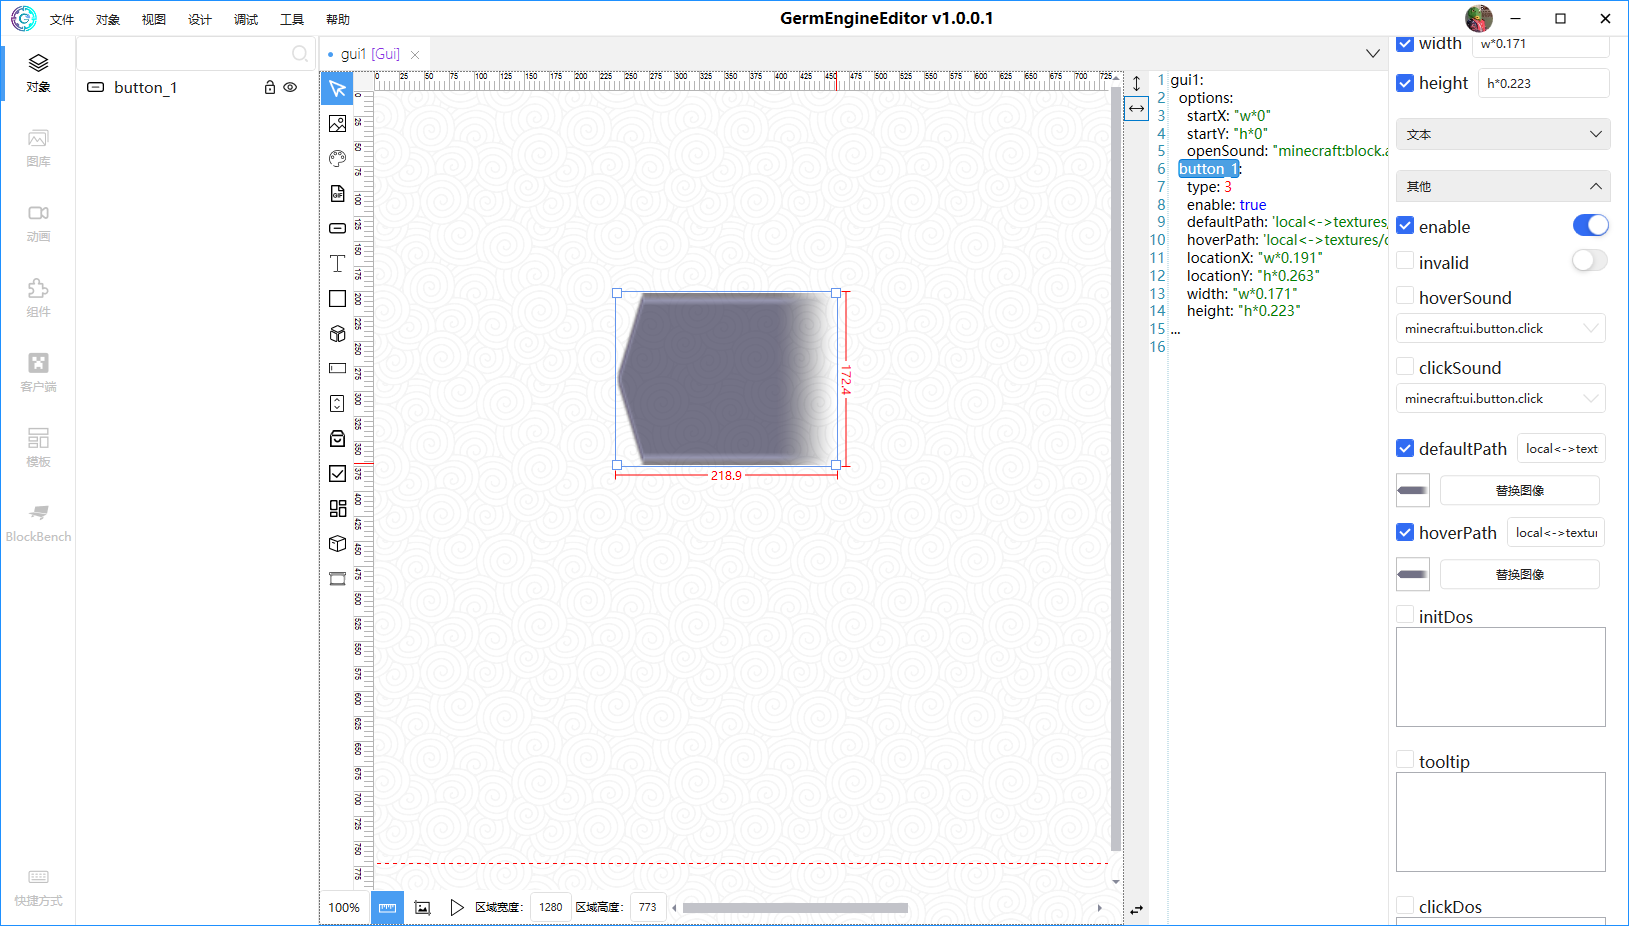Select the button component tool
The width and height of the screenshot is (1629, 926).
(337, 229)
